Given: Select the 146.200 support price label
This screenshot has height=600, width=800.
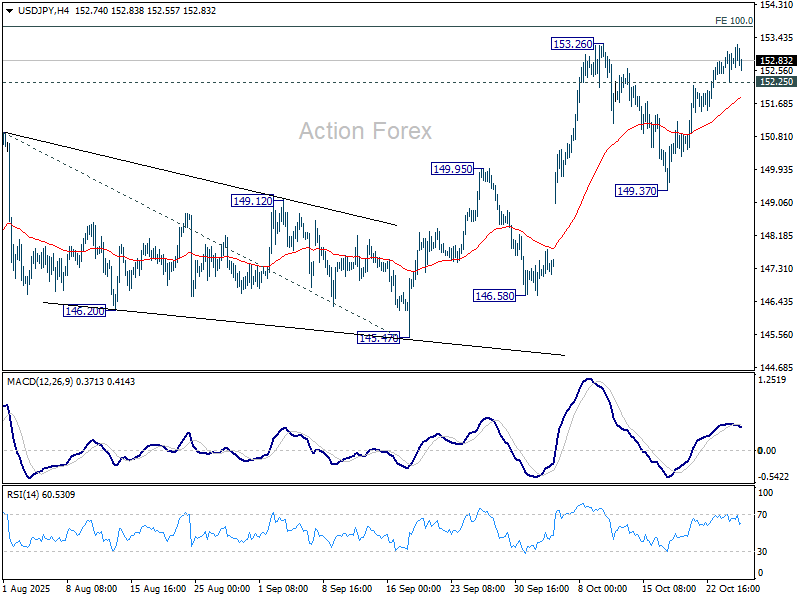Looking at the screenshot, I should 85,311.
